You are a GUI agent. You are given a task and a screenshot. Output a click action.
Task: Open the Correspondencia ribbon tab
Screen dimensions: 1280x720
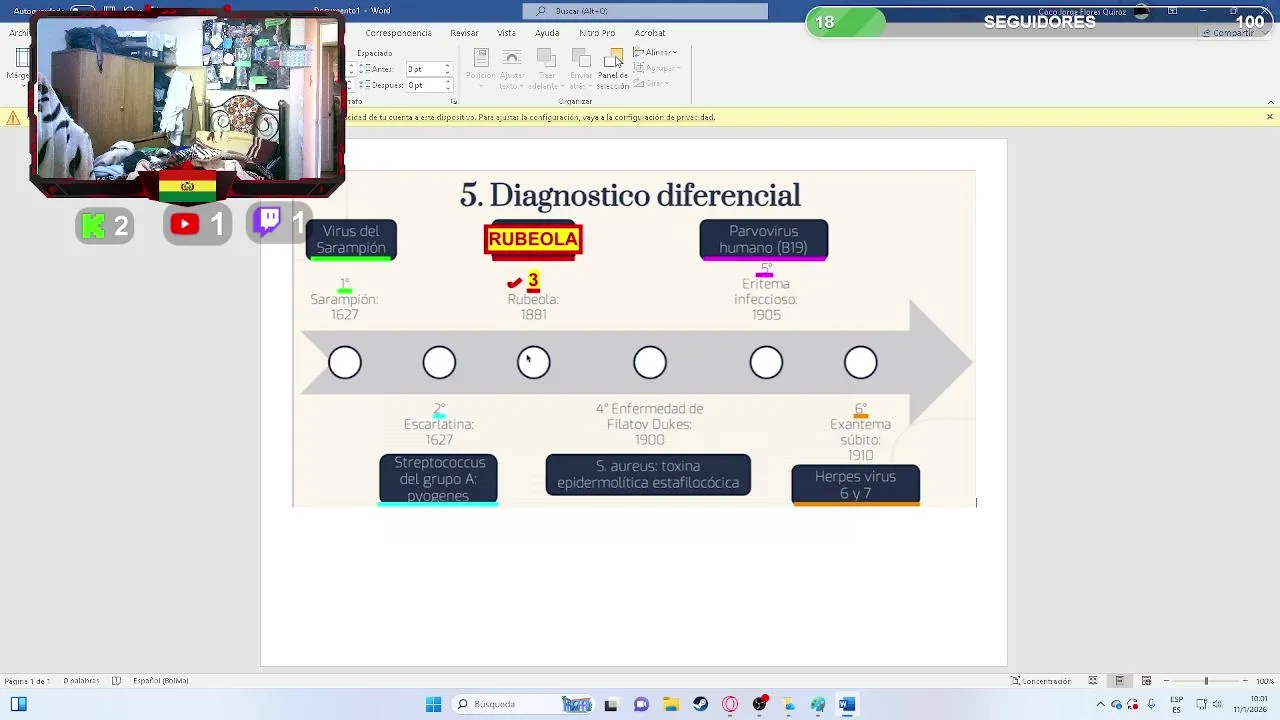(x=398, y=33)
